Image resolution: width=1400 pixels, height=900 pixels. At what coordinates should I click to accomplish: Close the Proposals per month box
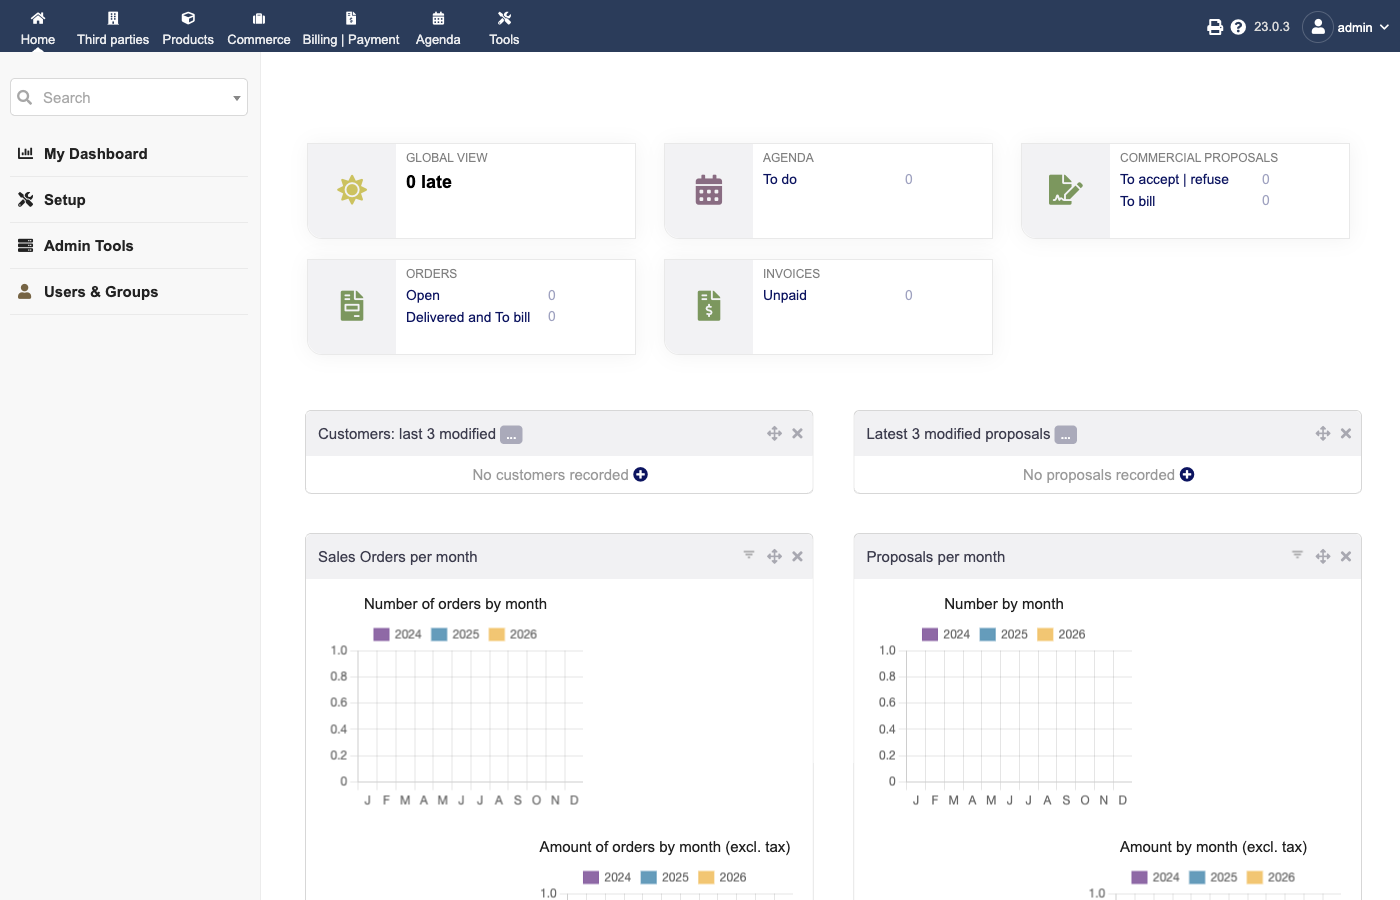1346,556
